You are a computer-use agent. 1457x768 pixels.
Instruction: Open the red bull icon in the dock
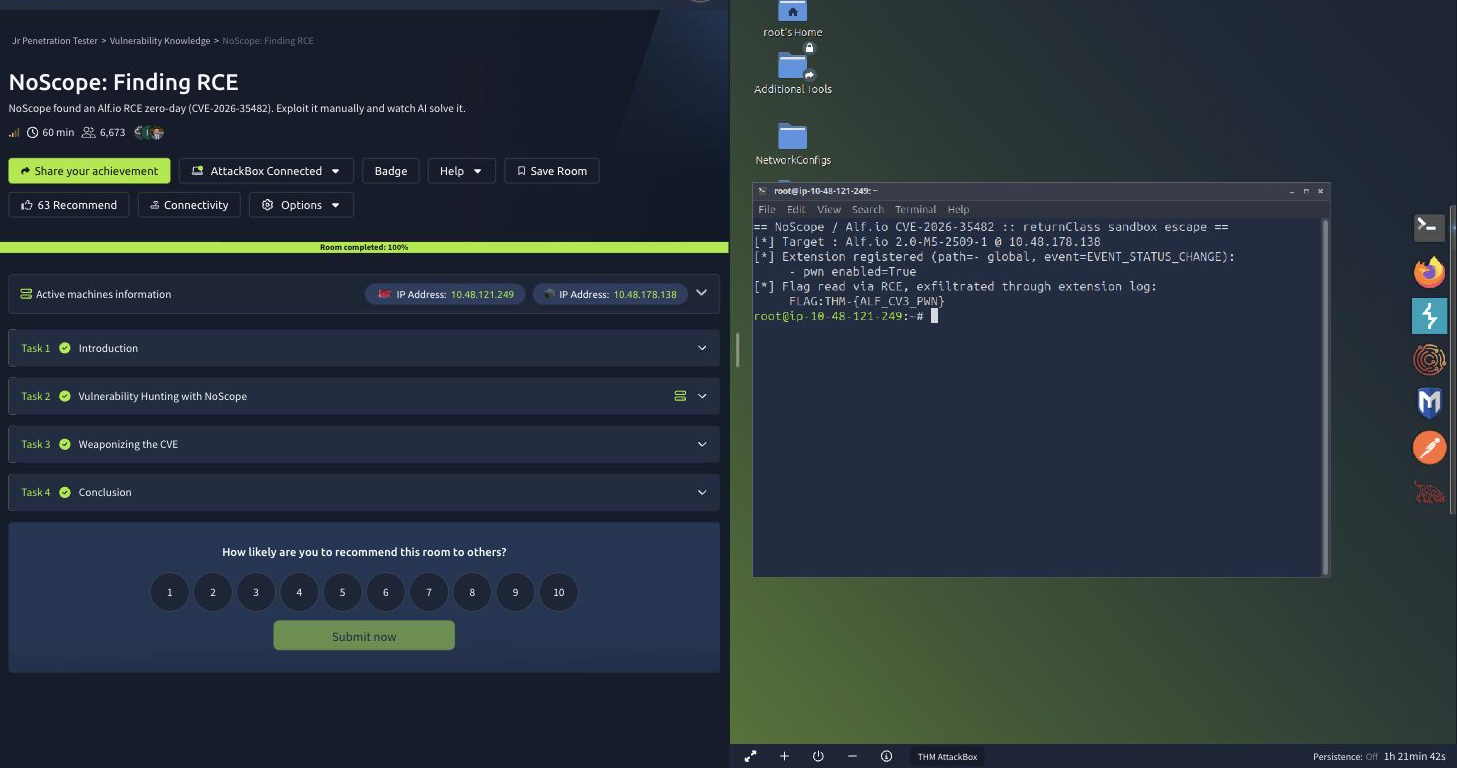pyautogui.click(x=1429, y=491)
